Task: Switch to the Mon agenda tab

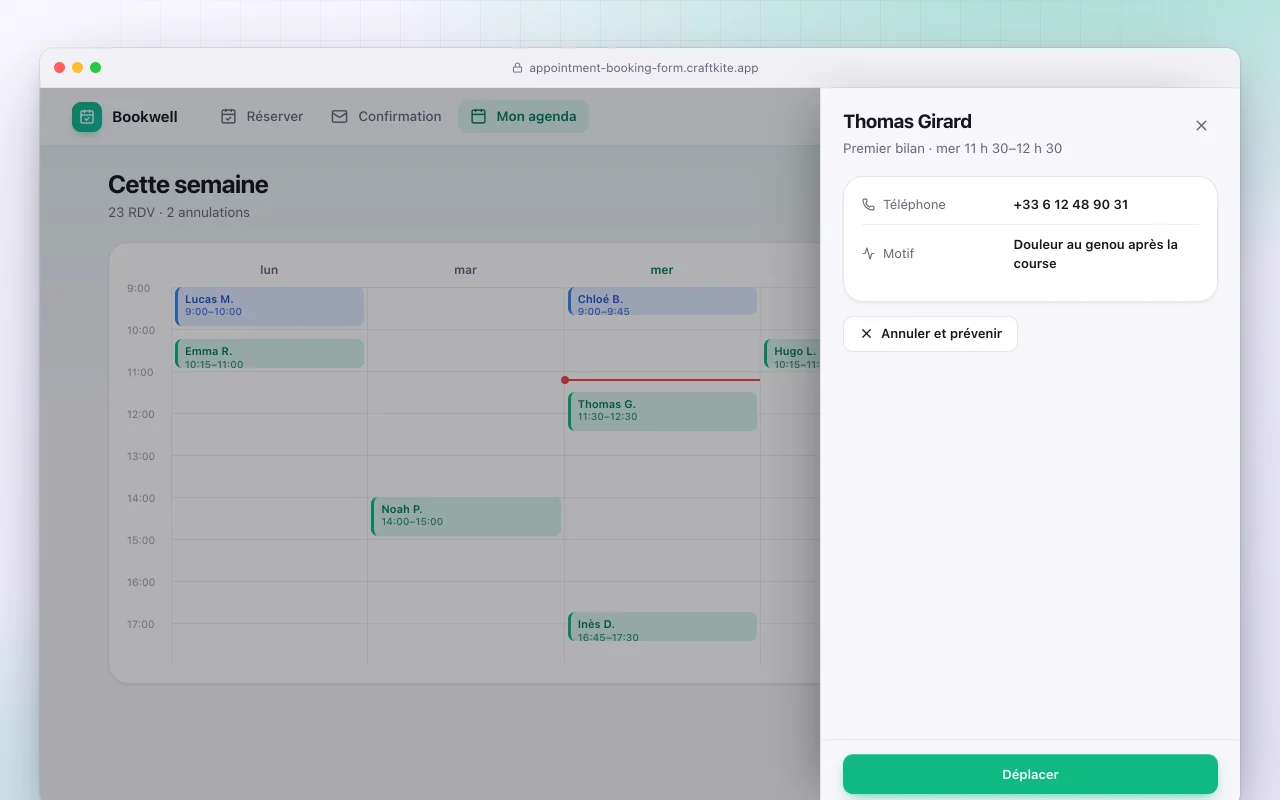Action: [x=523, y=117]
